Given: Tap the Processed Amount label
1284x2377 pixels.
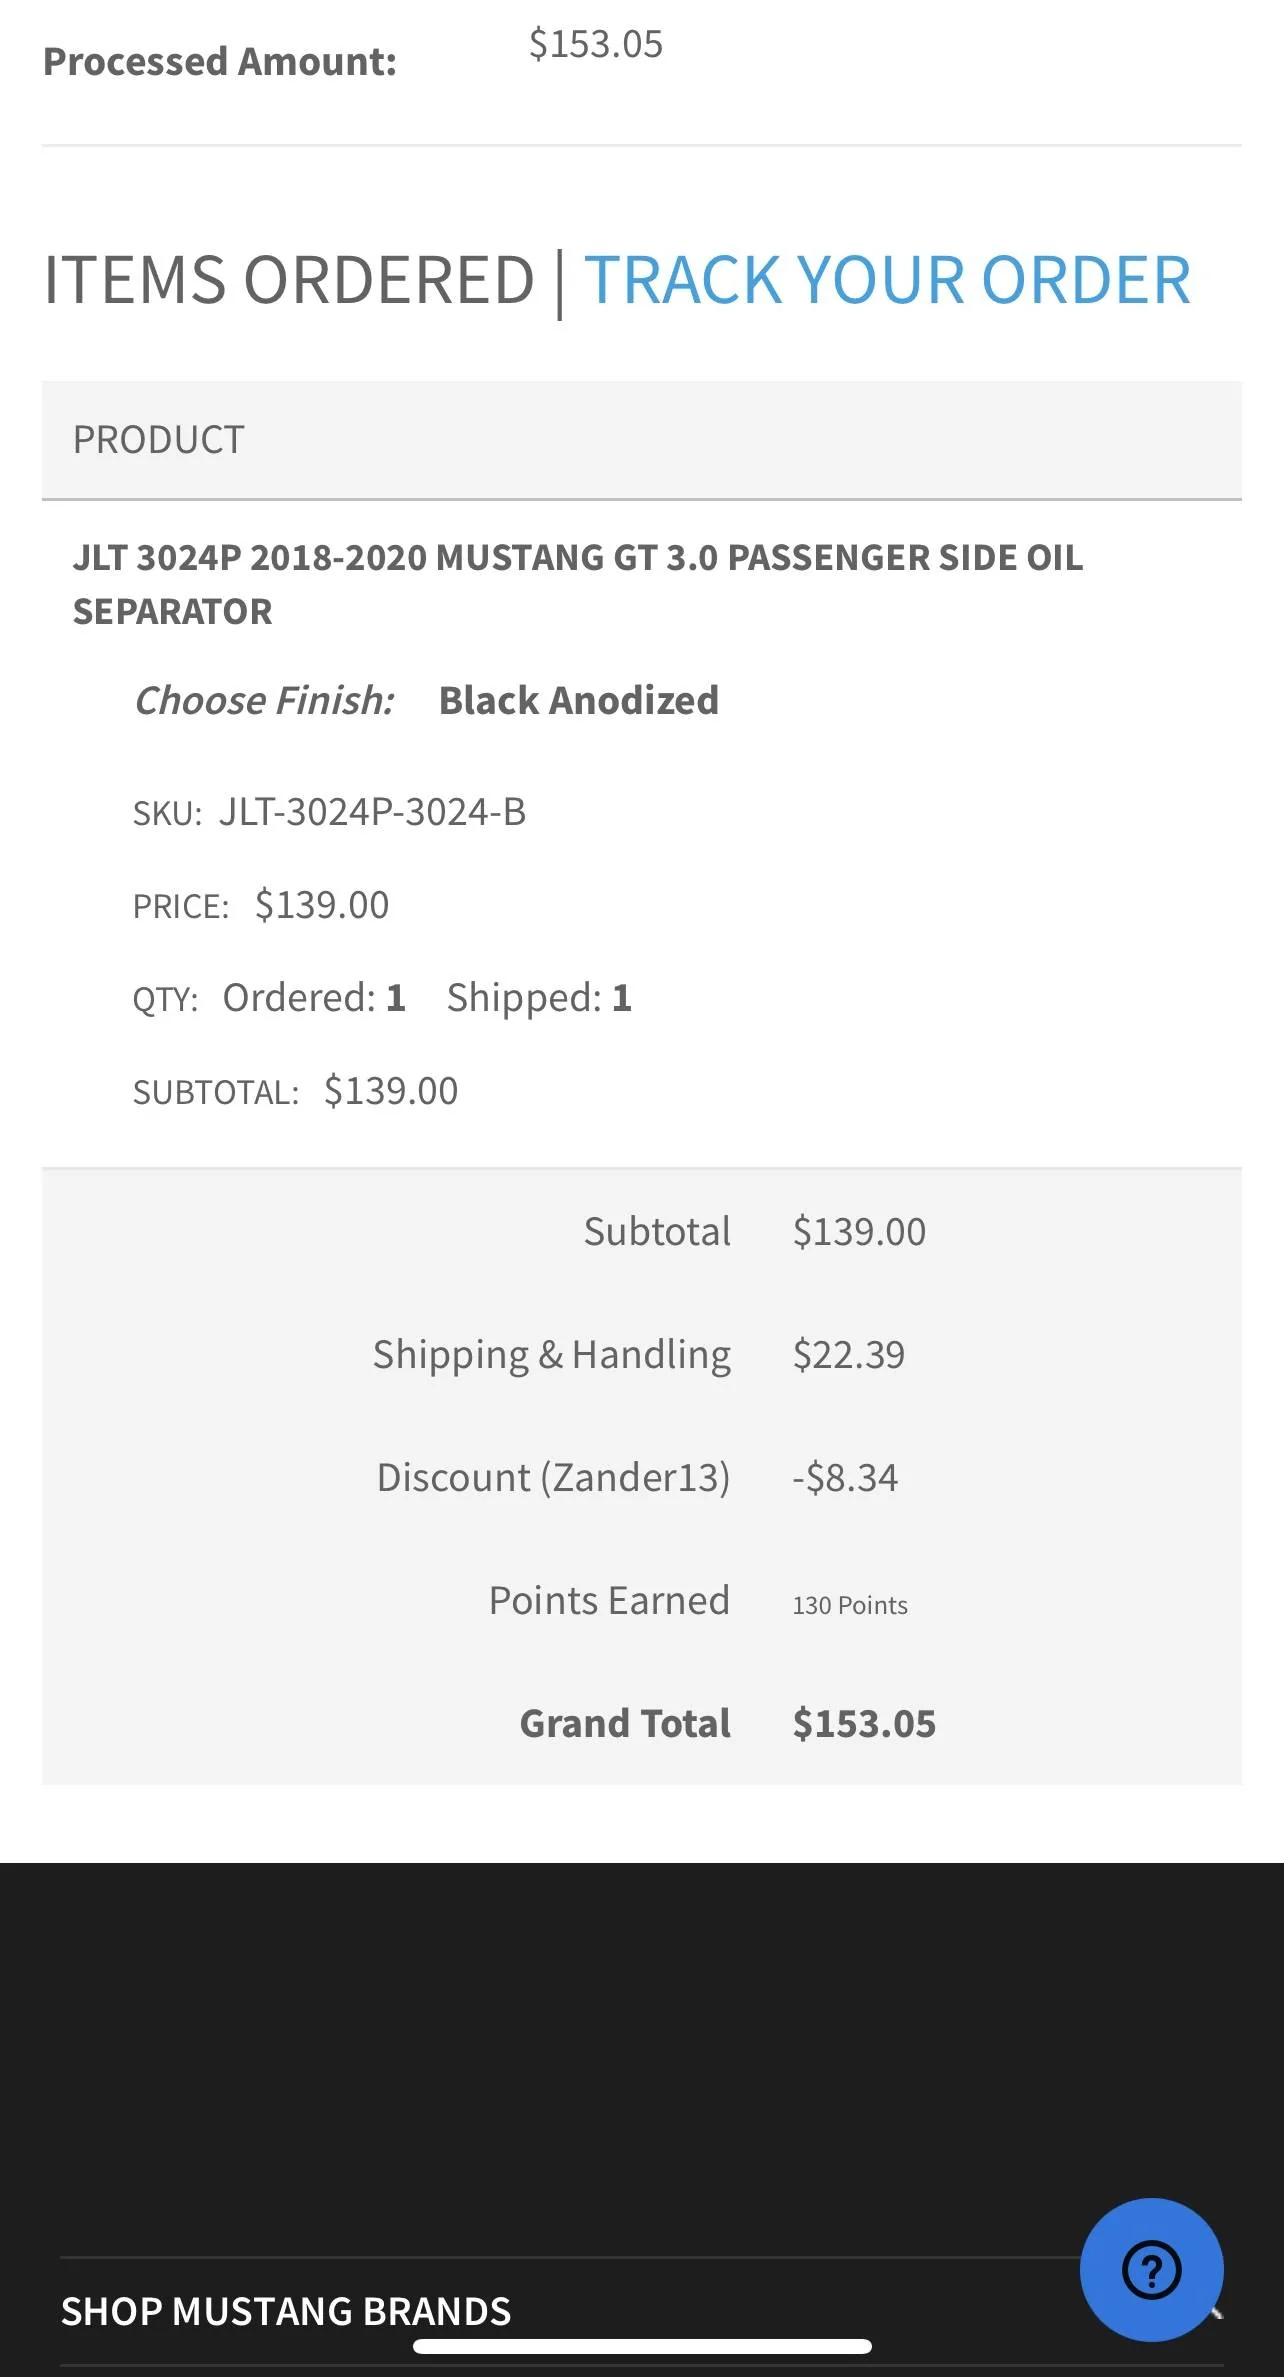Looking at the screenshot, I should point(219,62).
